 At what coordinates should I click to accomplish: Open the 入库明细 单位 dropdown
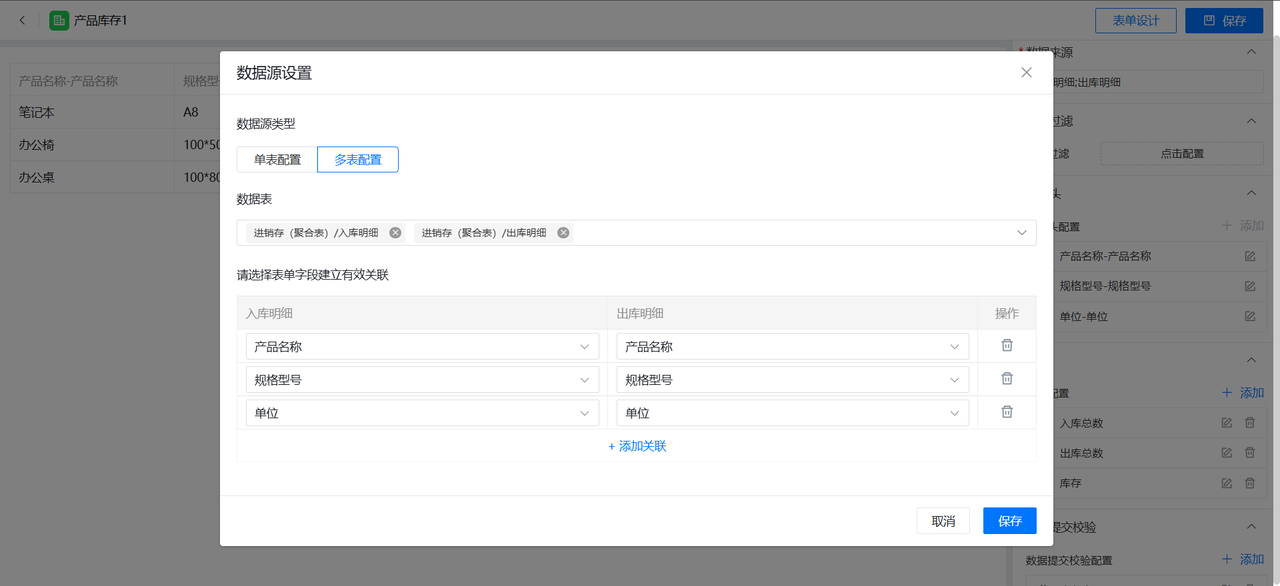422,413
